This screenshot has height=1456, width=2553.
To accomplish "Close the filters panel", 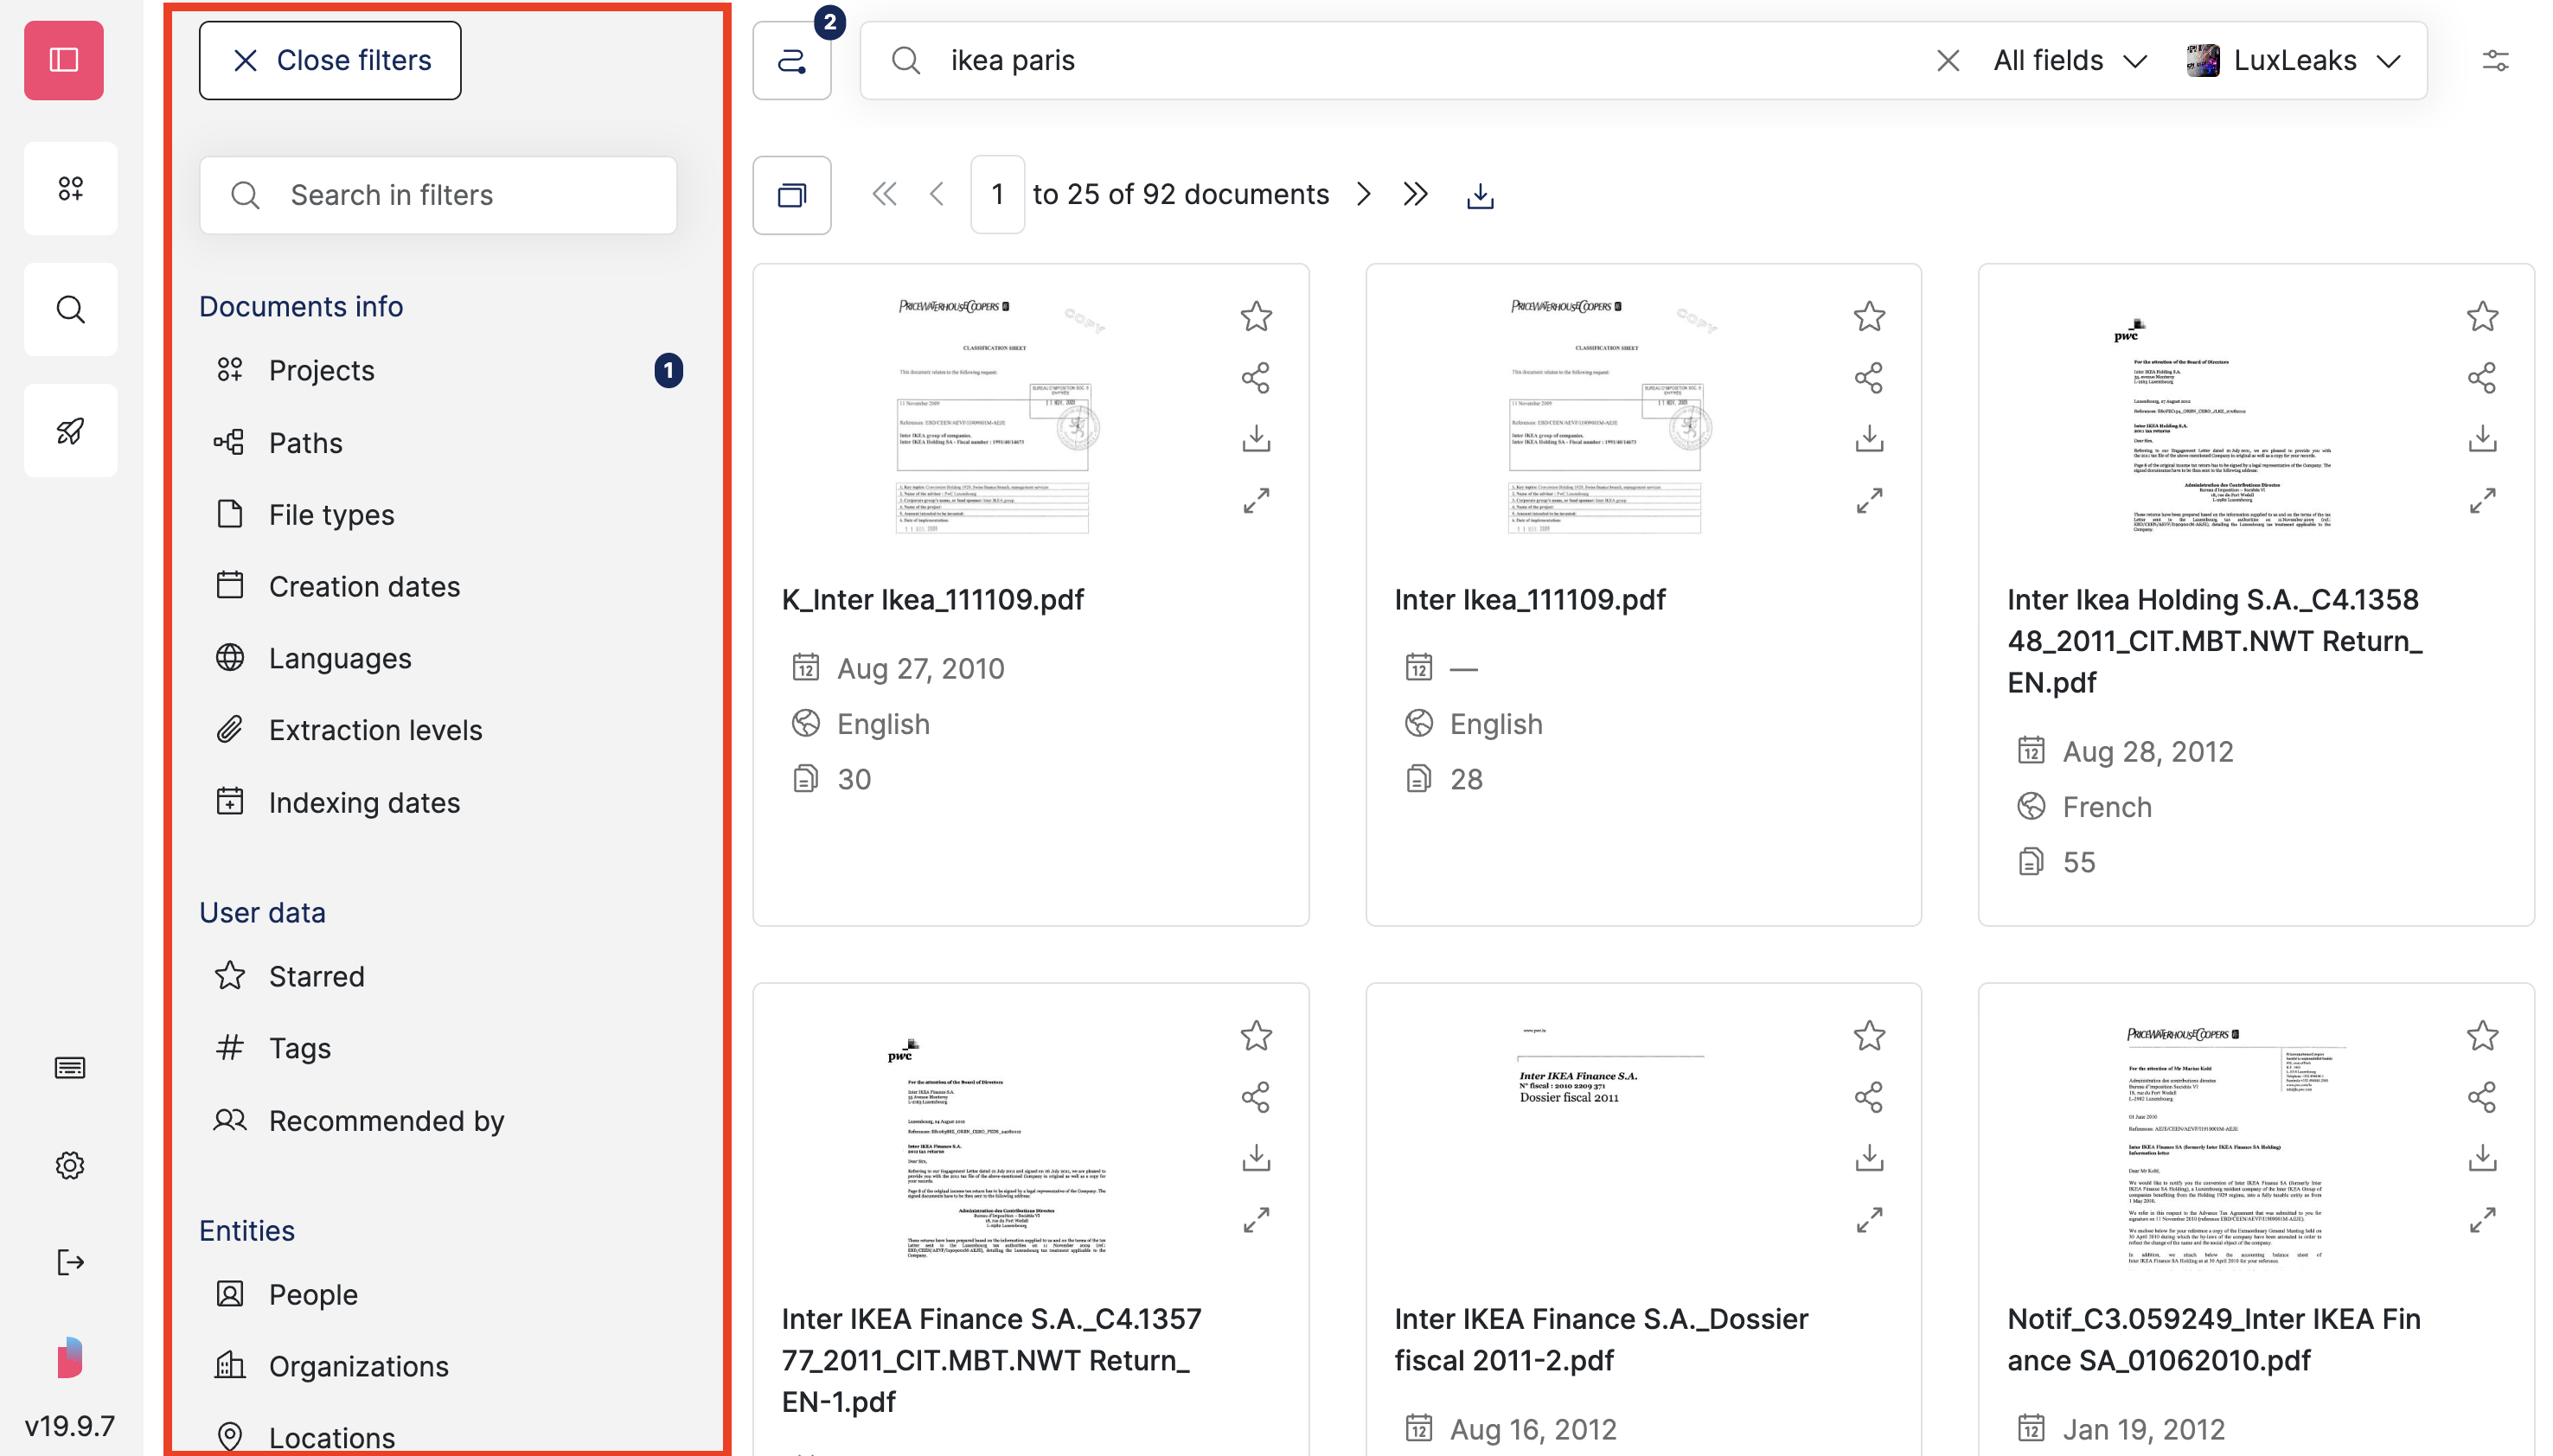I will (329, 60).
